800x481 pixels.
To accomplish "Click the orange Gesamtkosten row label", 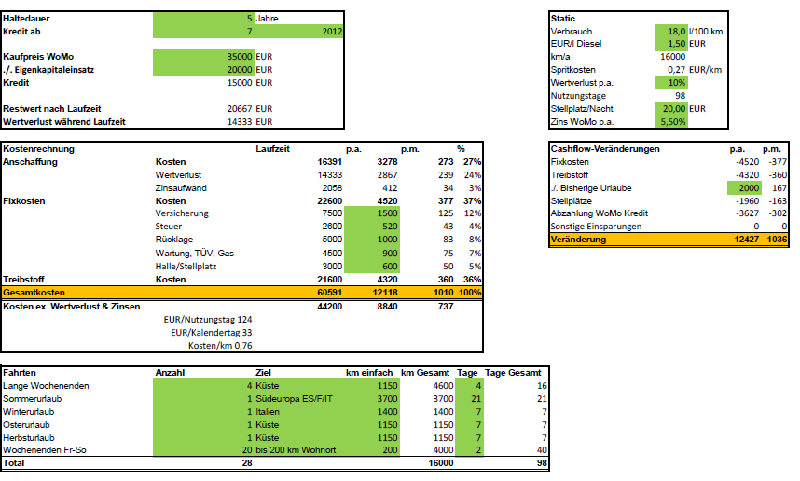I will click(30, 291).
